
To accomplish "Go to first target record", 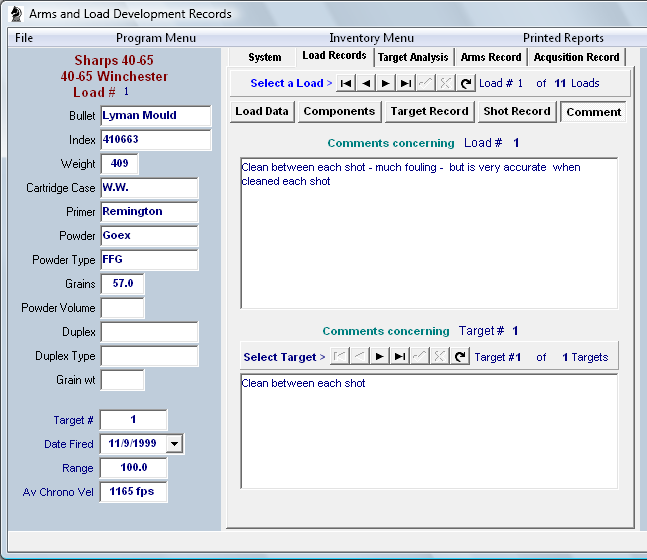I will (340, 356).
